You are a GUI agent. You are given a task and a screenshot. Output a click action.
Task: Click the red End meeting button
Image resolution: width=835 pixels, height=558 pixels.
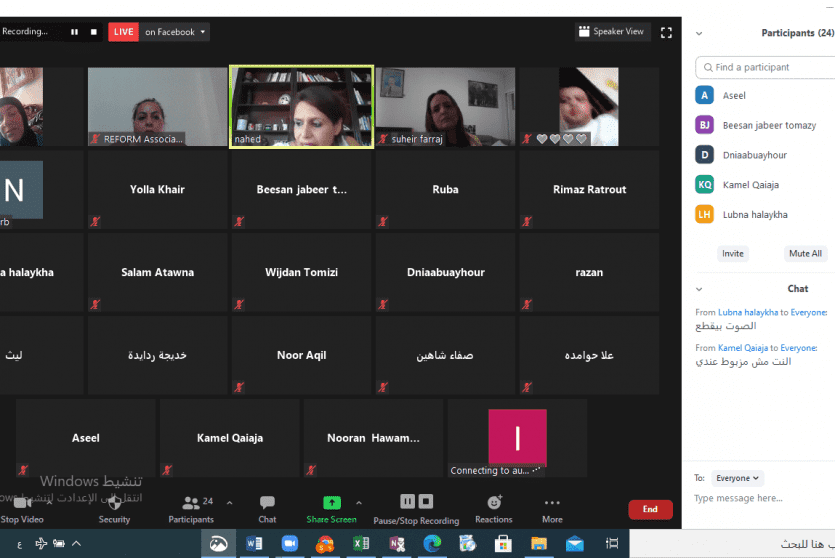pyautogui.click(x=650, y=509)
